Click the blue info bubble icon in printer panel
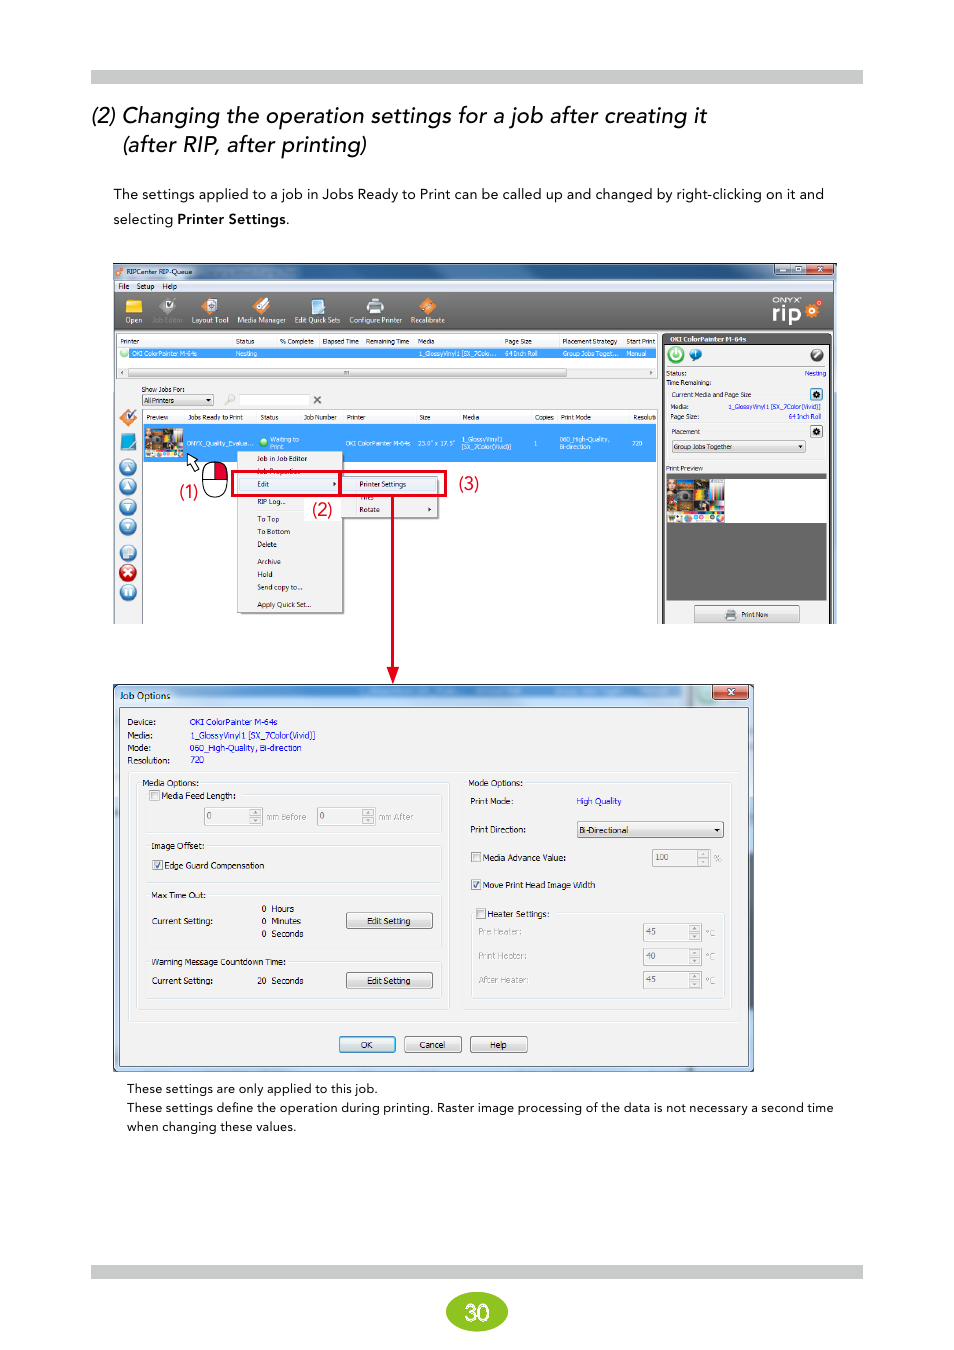The height and width of the screenshot is (1350, 954). pyautogui.click(x=695, y=355)
